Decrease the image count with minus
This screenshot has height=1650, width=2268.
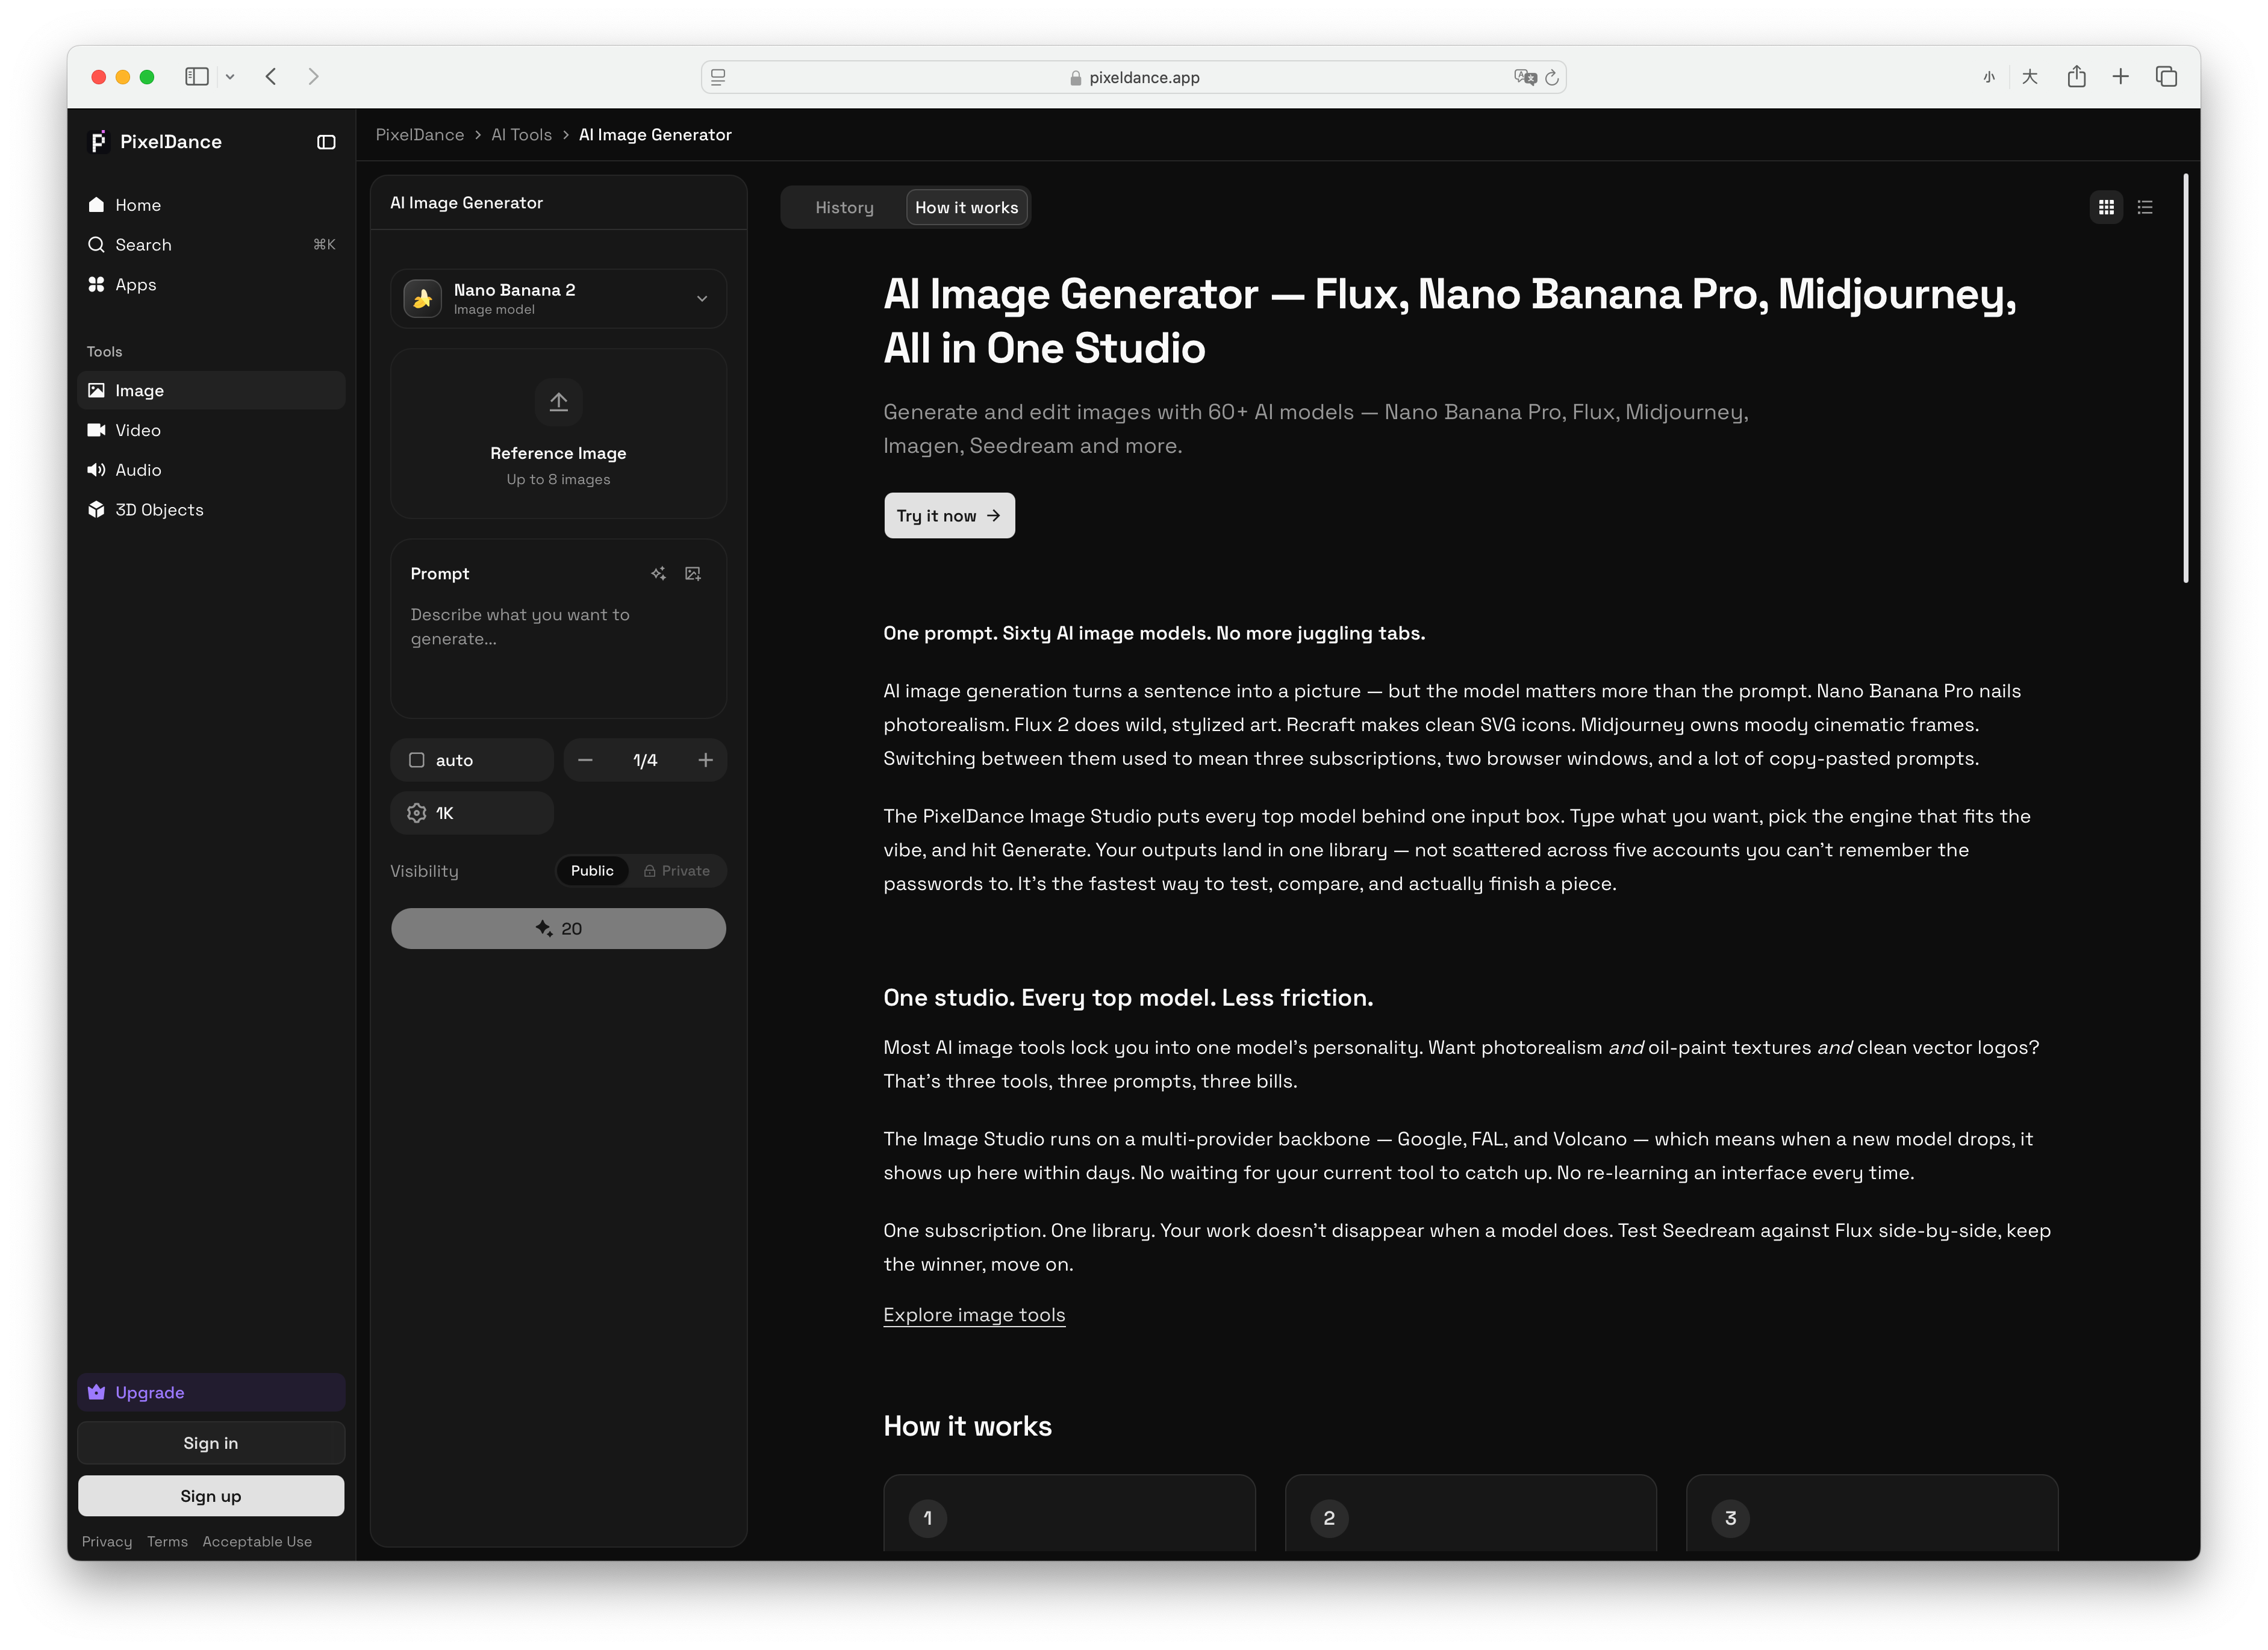coord(585,760)
